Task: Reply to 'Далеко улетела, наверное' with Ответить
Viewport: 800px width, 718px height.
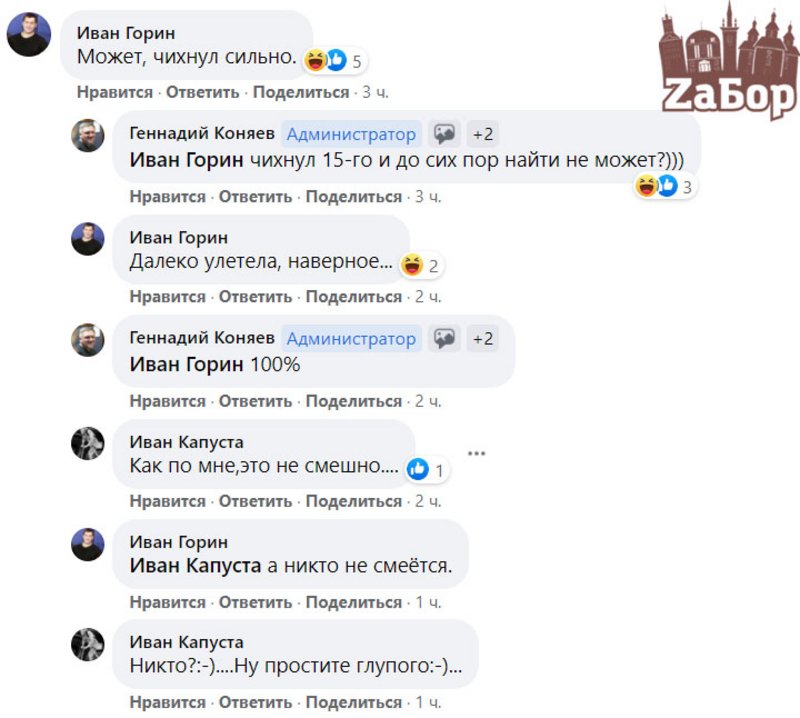Action: pos(255,297)
